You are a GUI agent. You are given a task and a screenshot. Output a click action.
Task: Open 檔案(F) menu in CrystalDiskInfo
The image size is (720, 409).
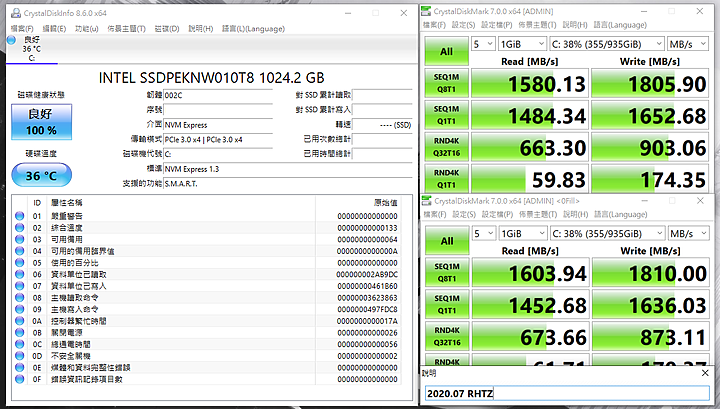click(22, 28)
